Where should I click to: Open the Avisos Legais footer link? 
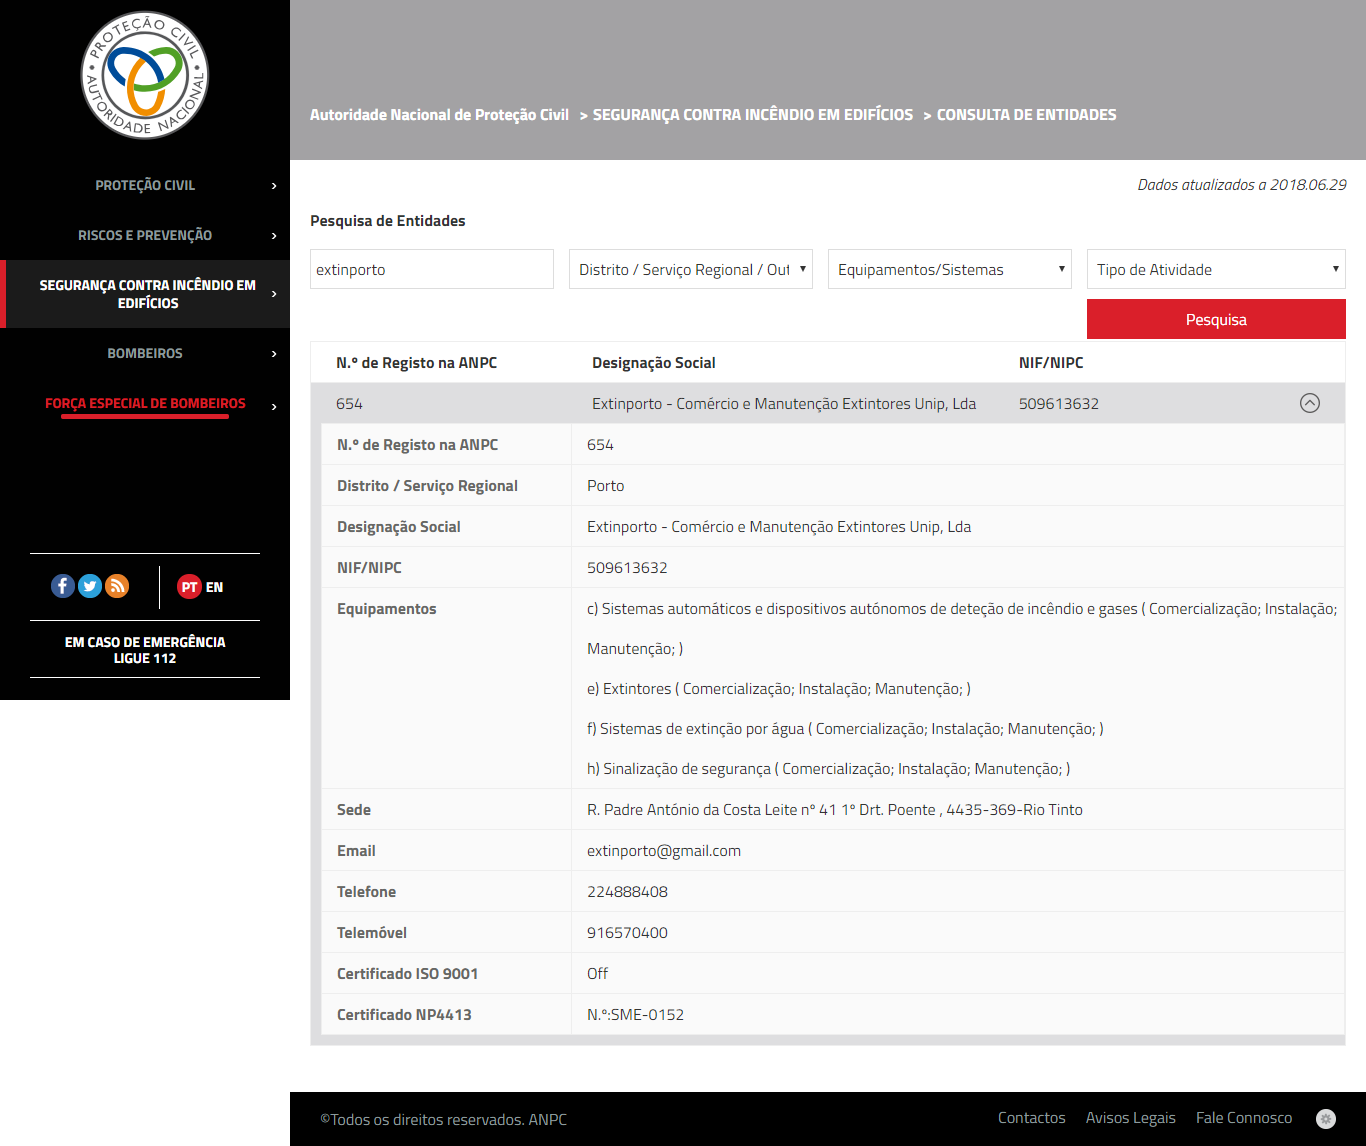click(1130, 1118)
